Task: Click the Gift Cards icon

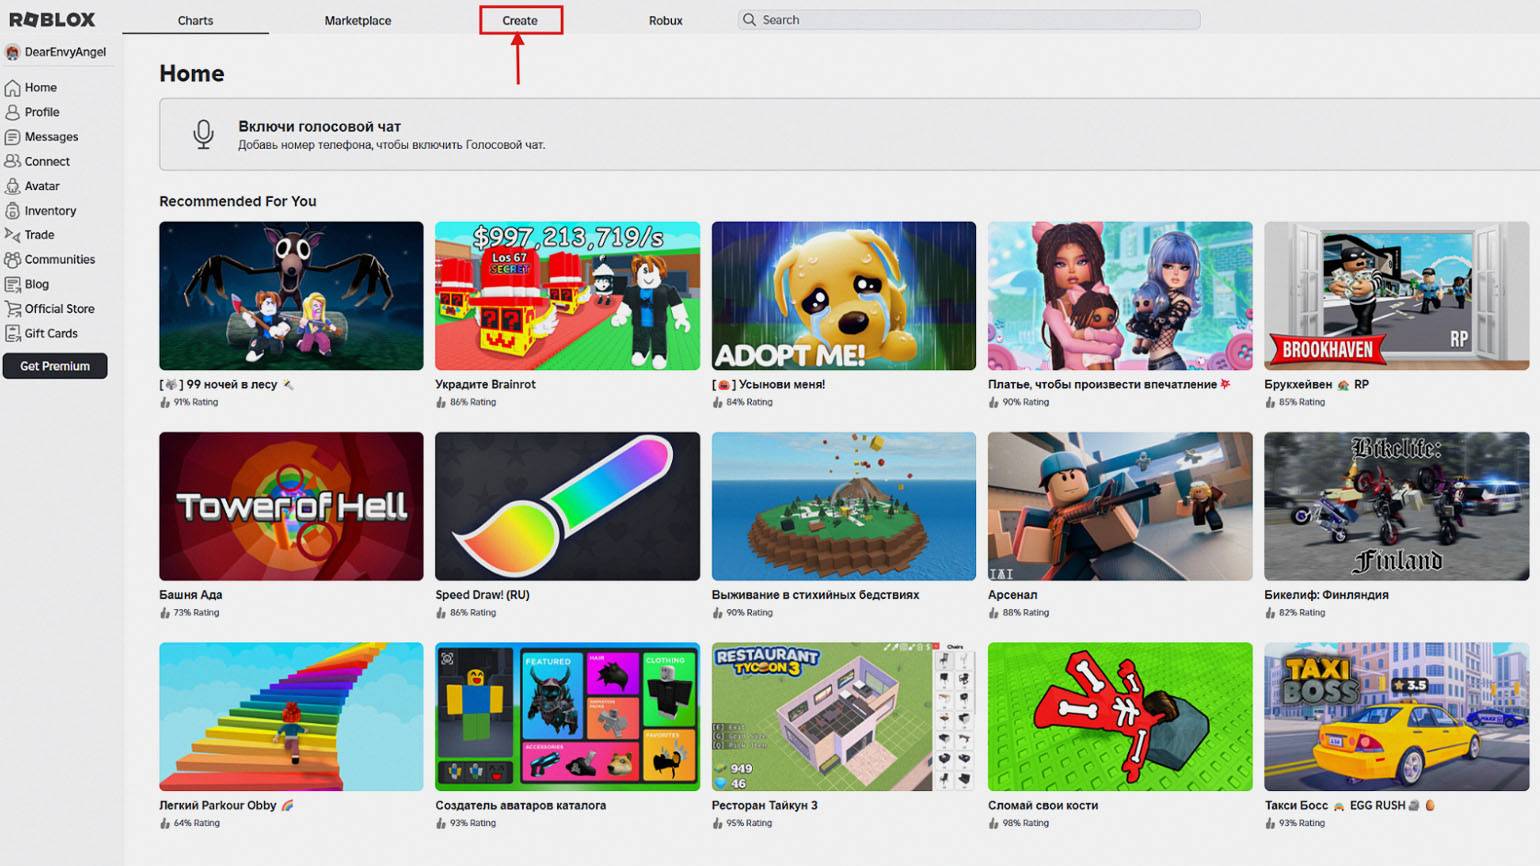Action: click(13, 334)
